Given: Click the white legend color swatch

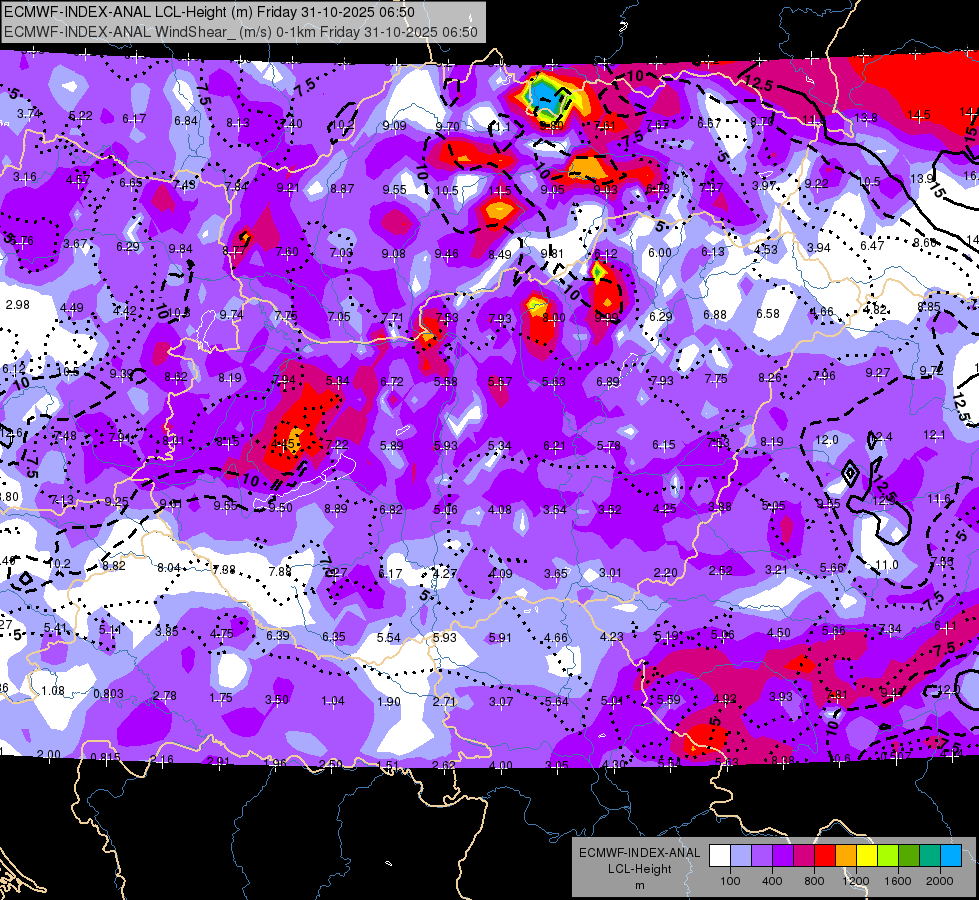Looking at the screenshot, I should coord(720,856).
